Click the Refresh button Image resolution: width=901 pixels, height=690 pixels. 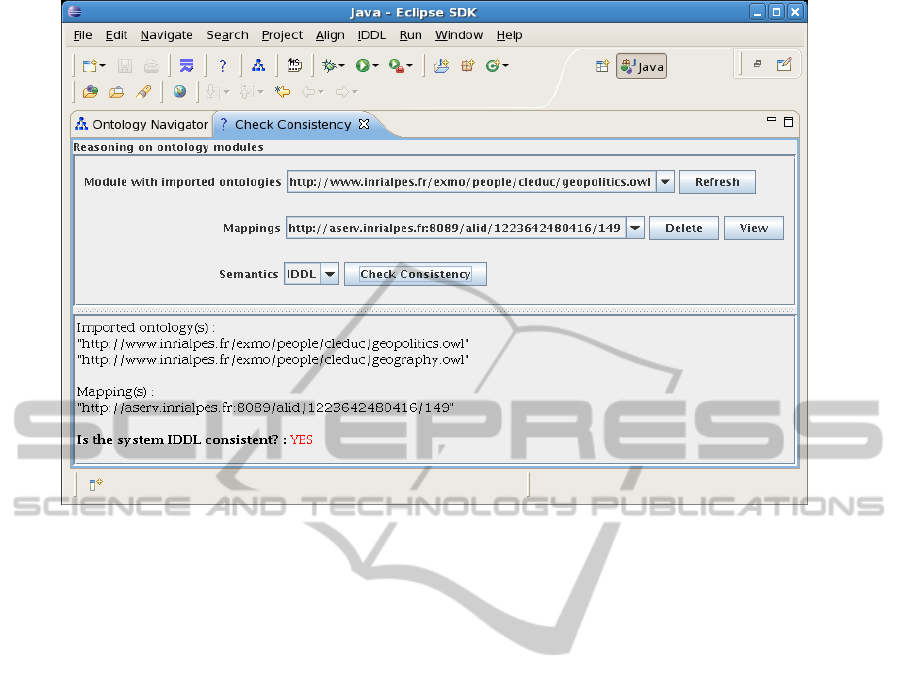pyautogui.click(x=717, y=182)
